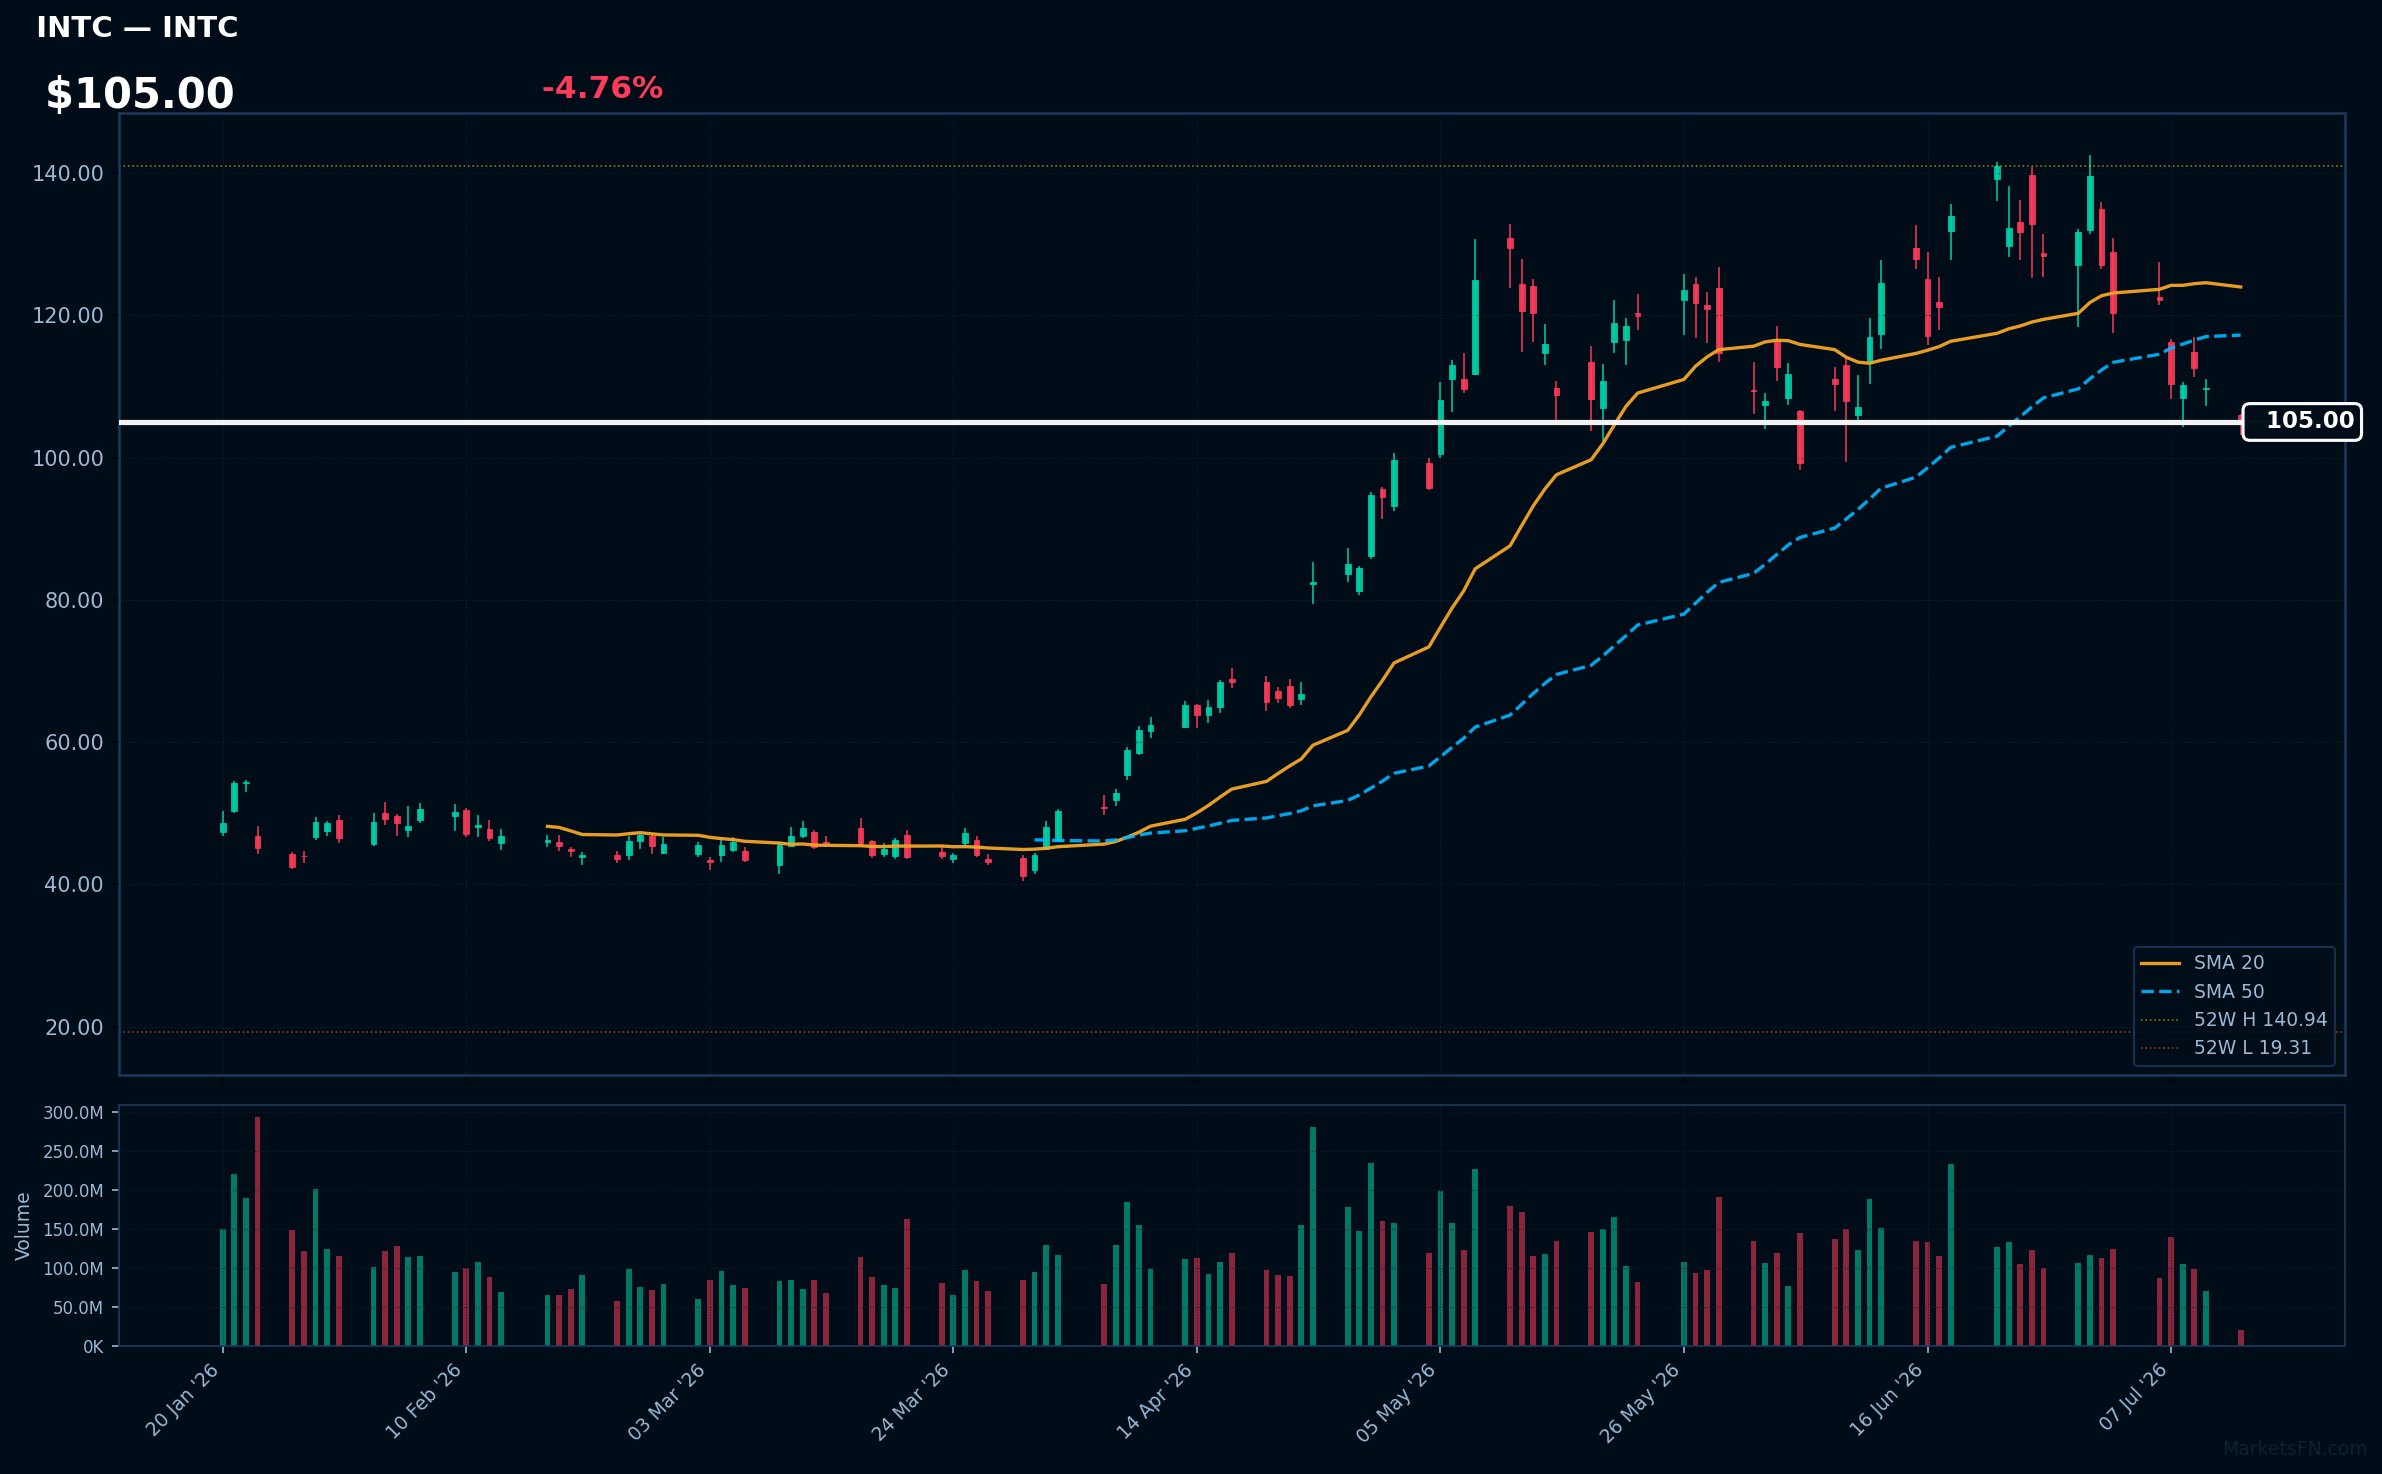Click the 50.0M volume axis label
2382x1474 pixels.
pos(77,1308)
